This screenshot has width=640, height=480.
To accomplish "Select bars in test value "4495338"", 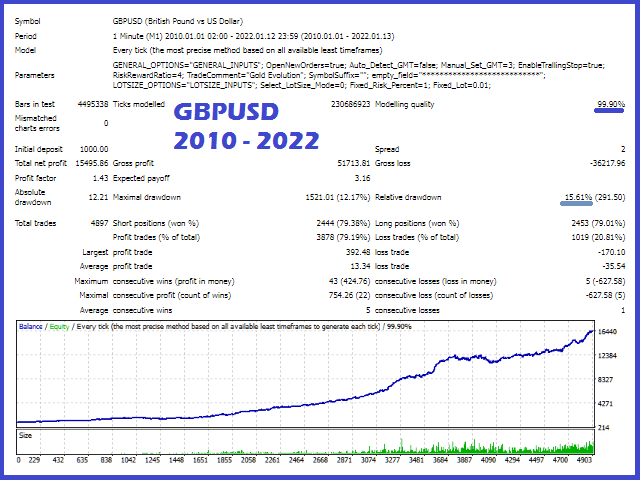I will (93, 104).
